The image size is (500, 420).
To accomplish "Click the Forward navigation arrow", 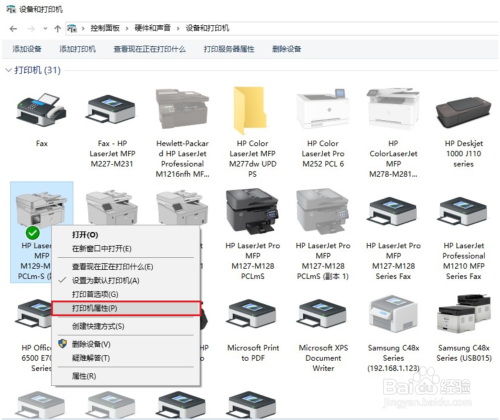I will (31, 29).
